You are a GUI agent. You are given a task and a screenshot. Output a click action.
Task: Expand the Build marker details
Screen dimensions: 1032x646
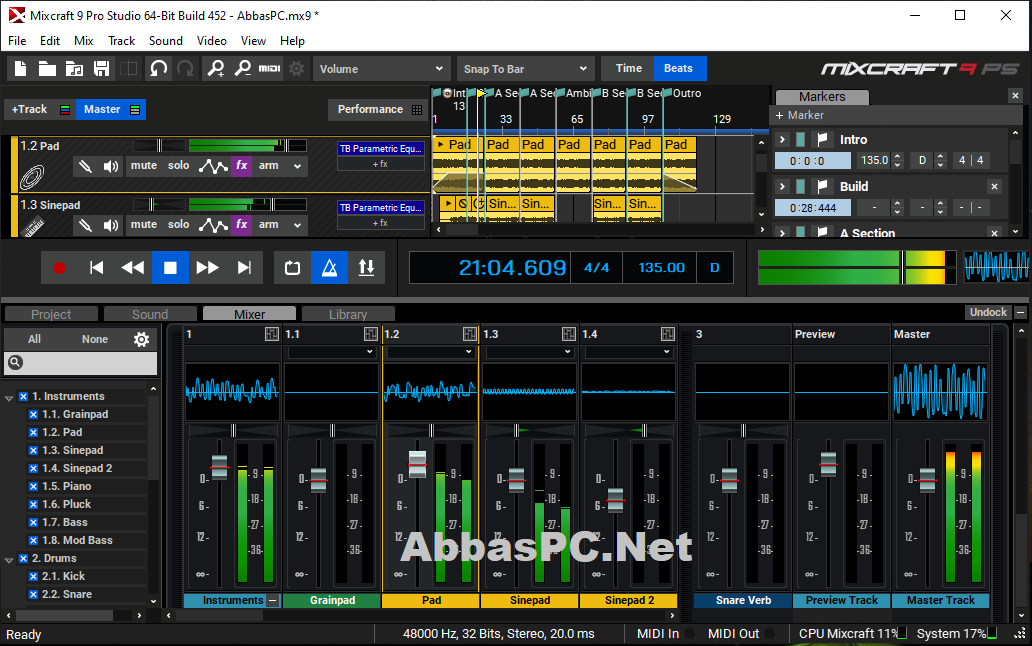coord(782,186)
